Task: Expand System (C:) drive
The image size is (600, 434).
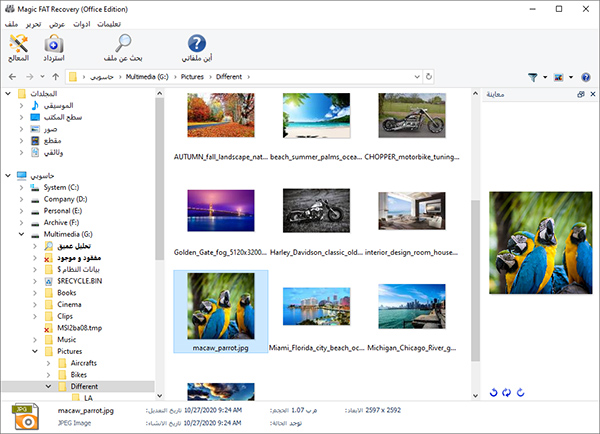Action: click(21, 188)
